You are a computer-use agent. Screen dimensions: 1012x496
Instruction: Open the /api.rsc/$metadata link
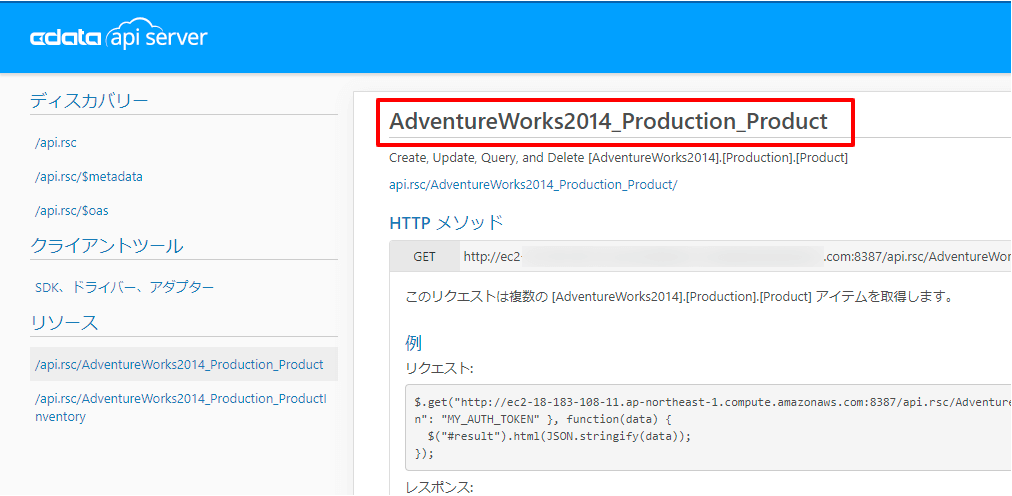[89, 177]
